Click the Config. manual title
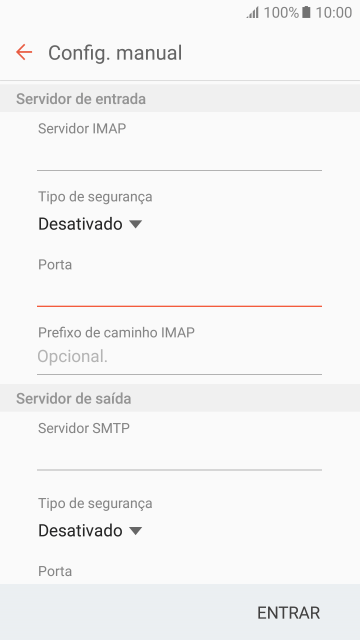Screen dimensions: 360x640 (x=115, y=53)
